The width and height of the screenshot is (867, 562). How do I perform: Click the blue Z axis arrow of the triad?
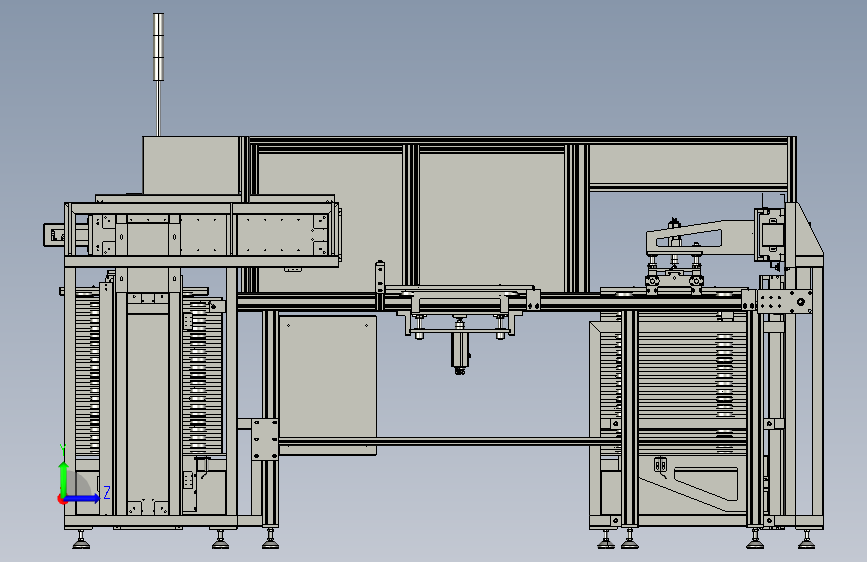83,498
